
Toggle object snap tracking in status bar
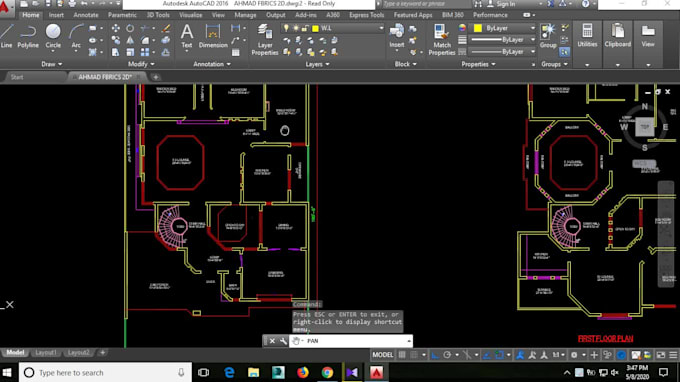tap(487, 355)
